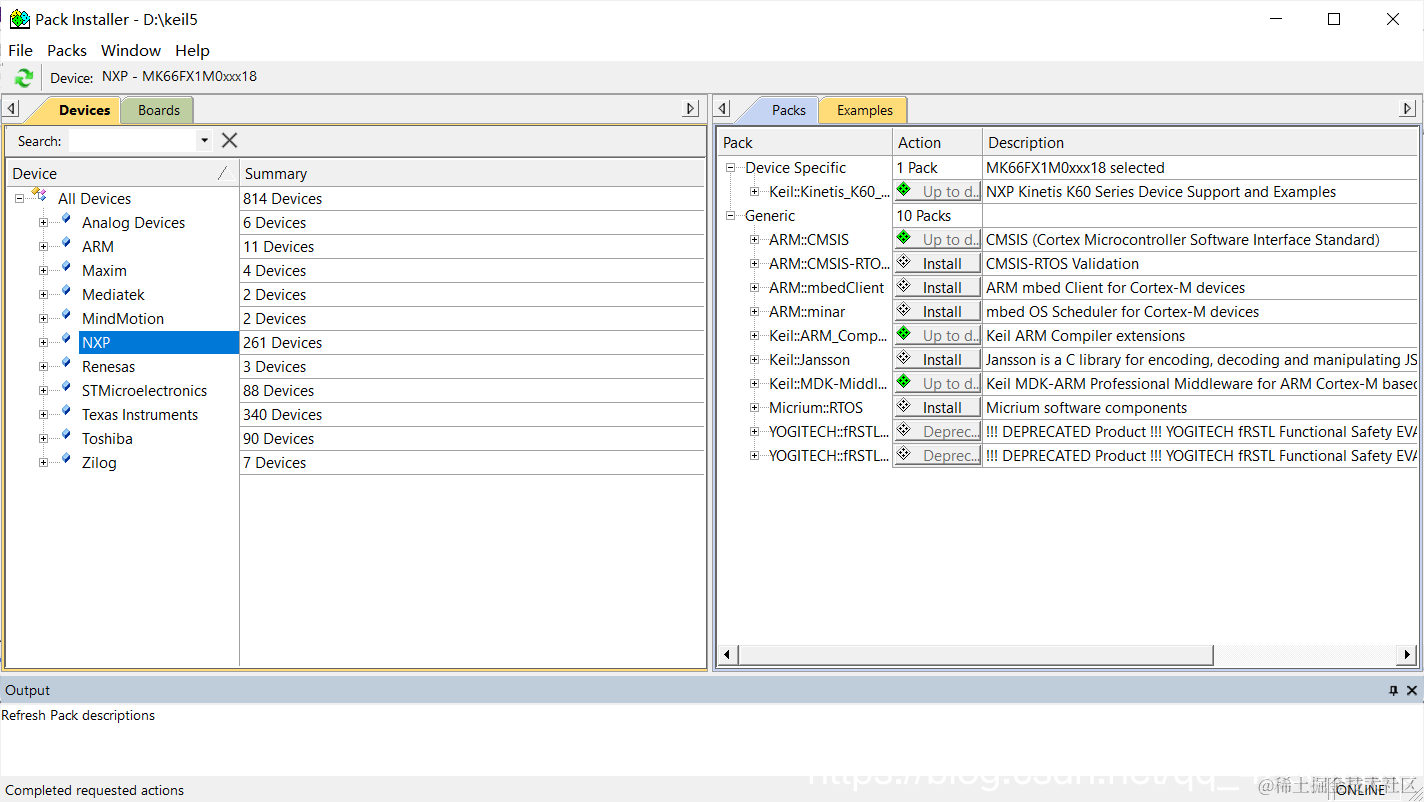Switch to the Examples tab
Viewport: 1424px width, 802px height.
point(865,110)
